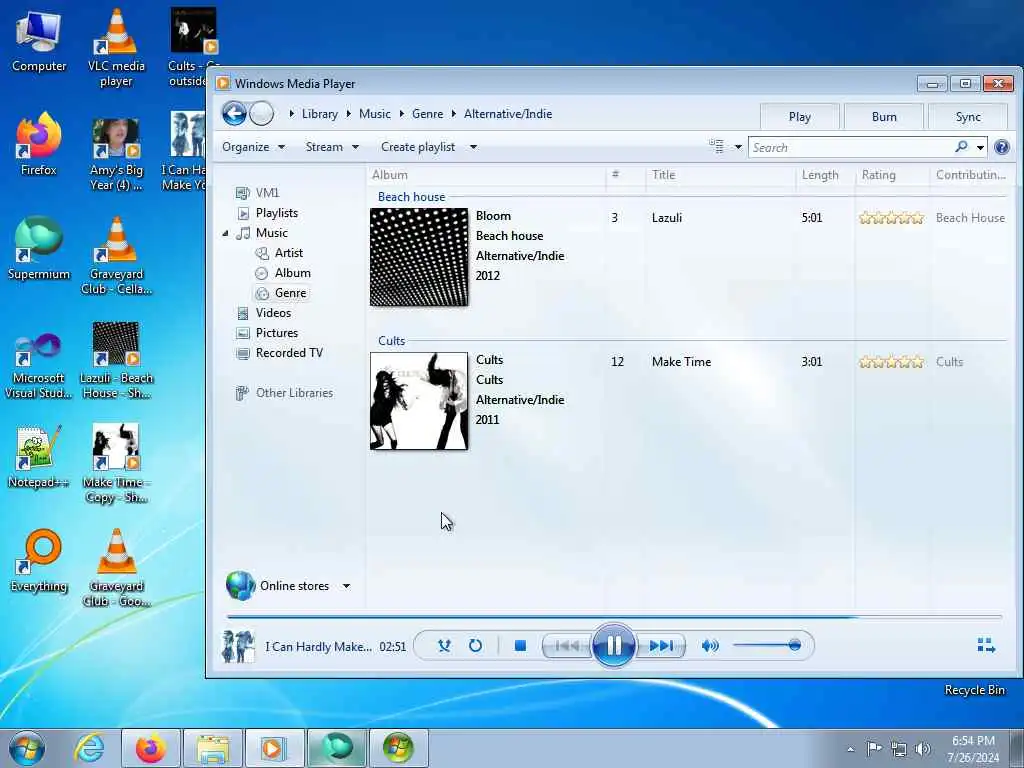Open the Organize menu
The image size is (1024, 768).
[x=253, y=147]
